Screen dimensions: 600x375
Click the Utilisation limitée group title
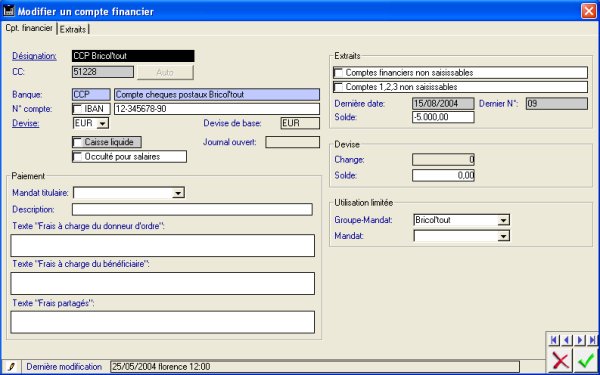tap(364, 203)
